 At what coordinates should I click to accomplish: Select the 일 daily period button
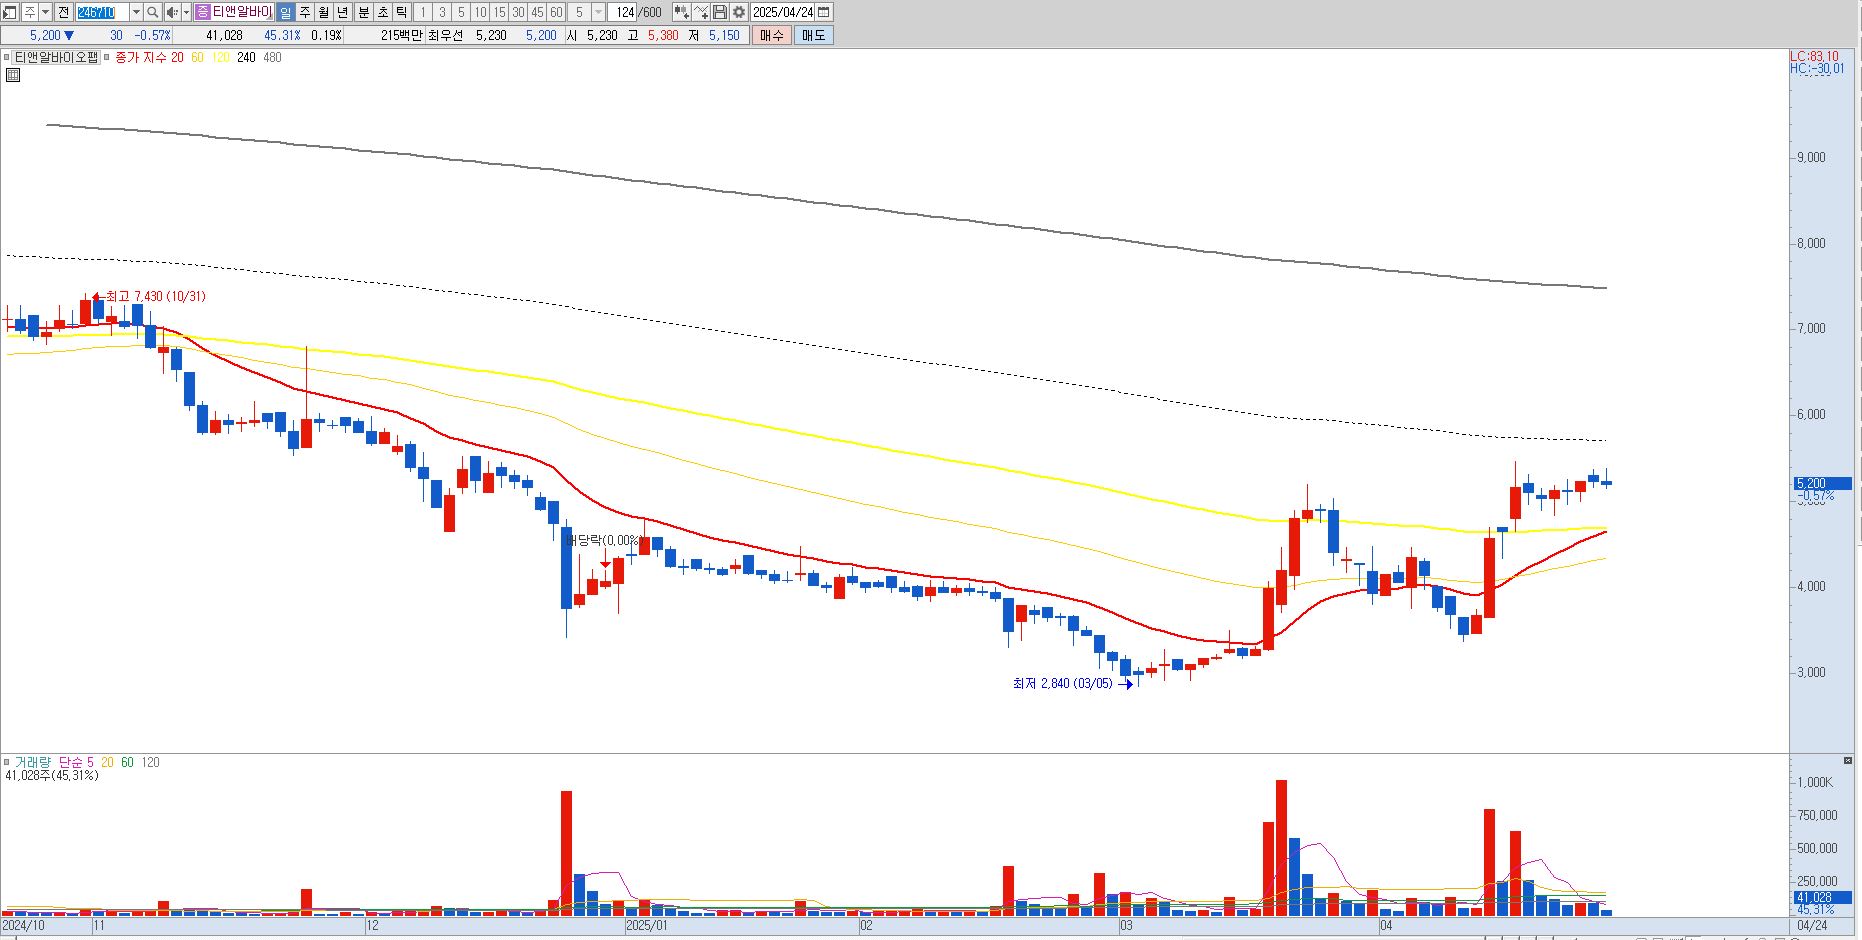286,12
